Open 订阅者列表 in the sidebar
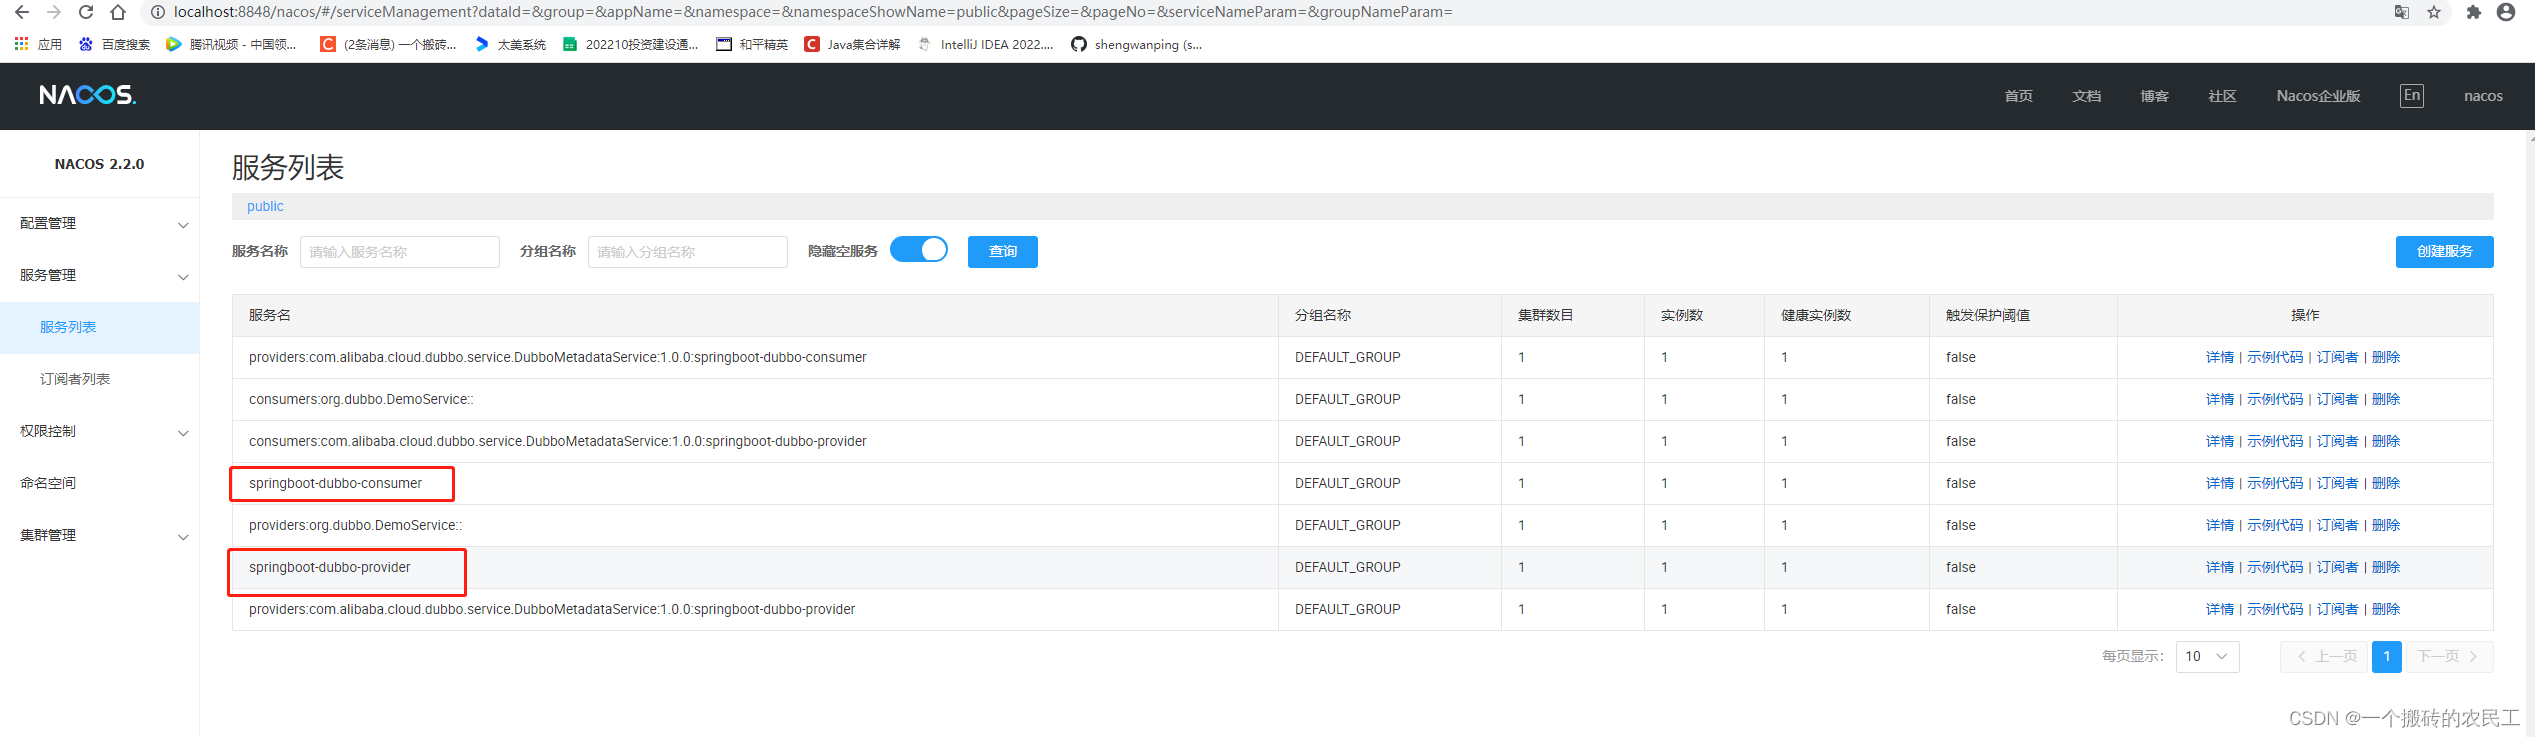 [x=100, y=379]
